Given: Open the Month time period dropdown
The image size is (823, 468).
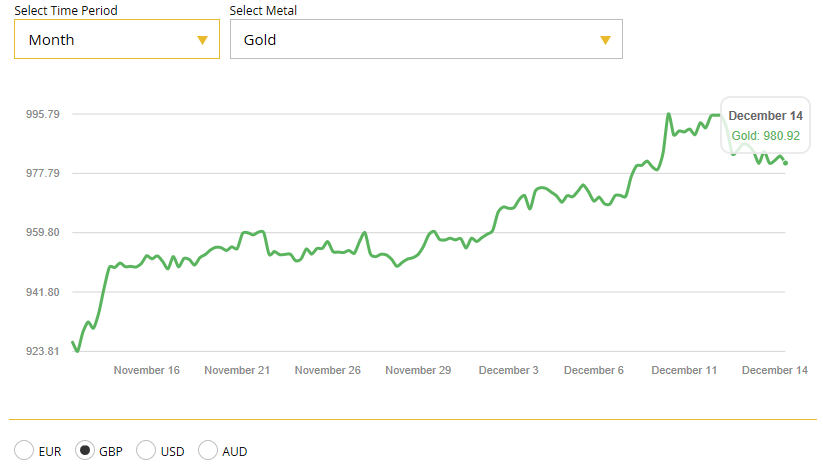Looking at the screenshot, I should pos(116,40).
